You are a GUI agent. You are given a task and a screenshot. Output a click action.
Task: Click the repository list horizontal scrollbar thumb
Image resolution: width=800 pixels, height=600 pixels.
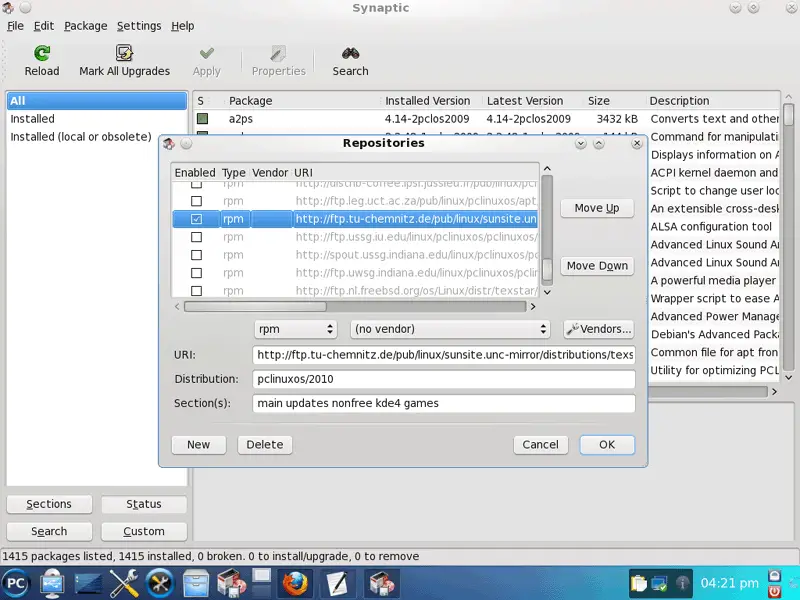tap(255, 307)
